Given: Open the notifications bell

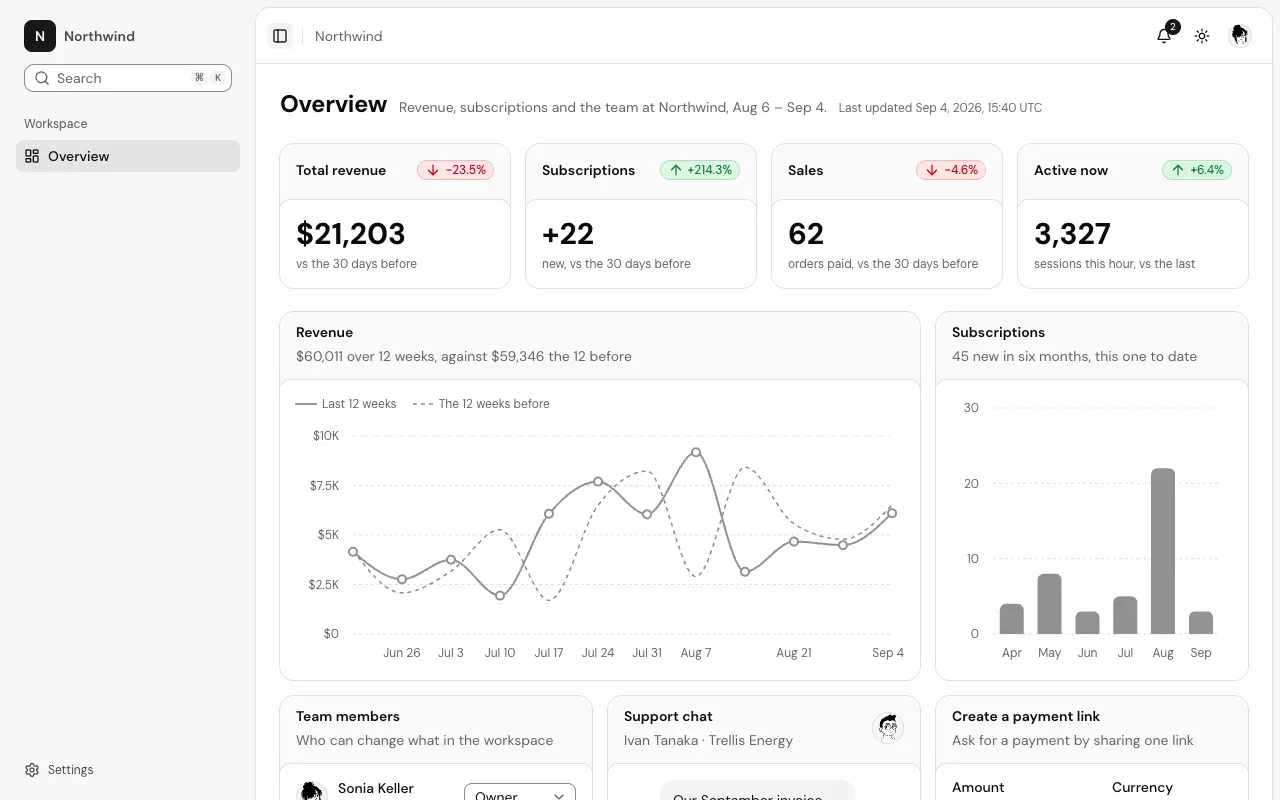Looking at the screenshot, I should coord(1164,36).
